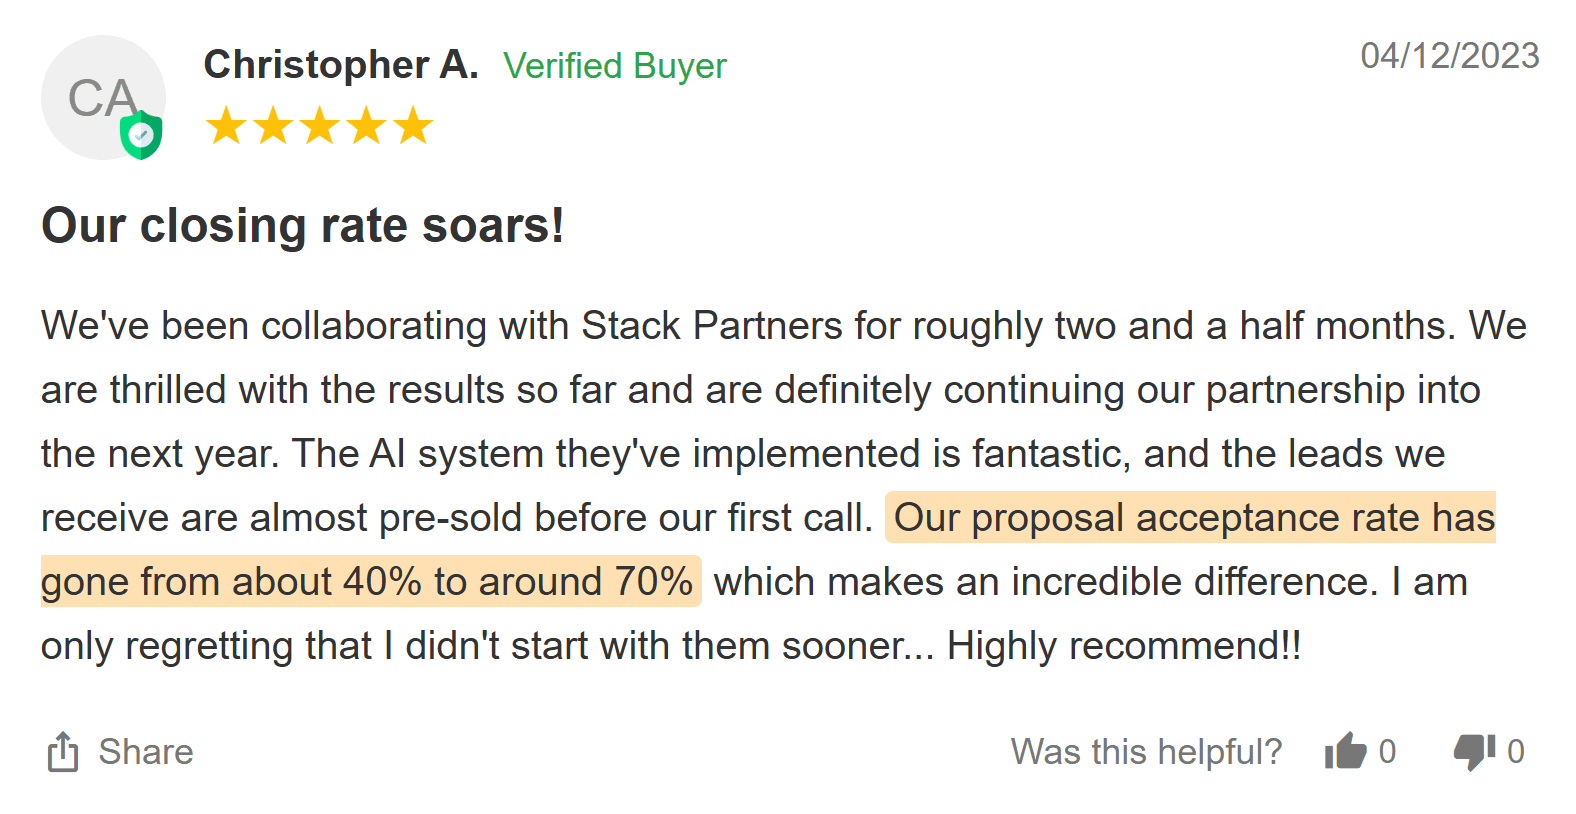Select the first star in the rating
This screenshot has width=1576, height=814.
click(223, 125)
